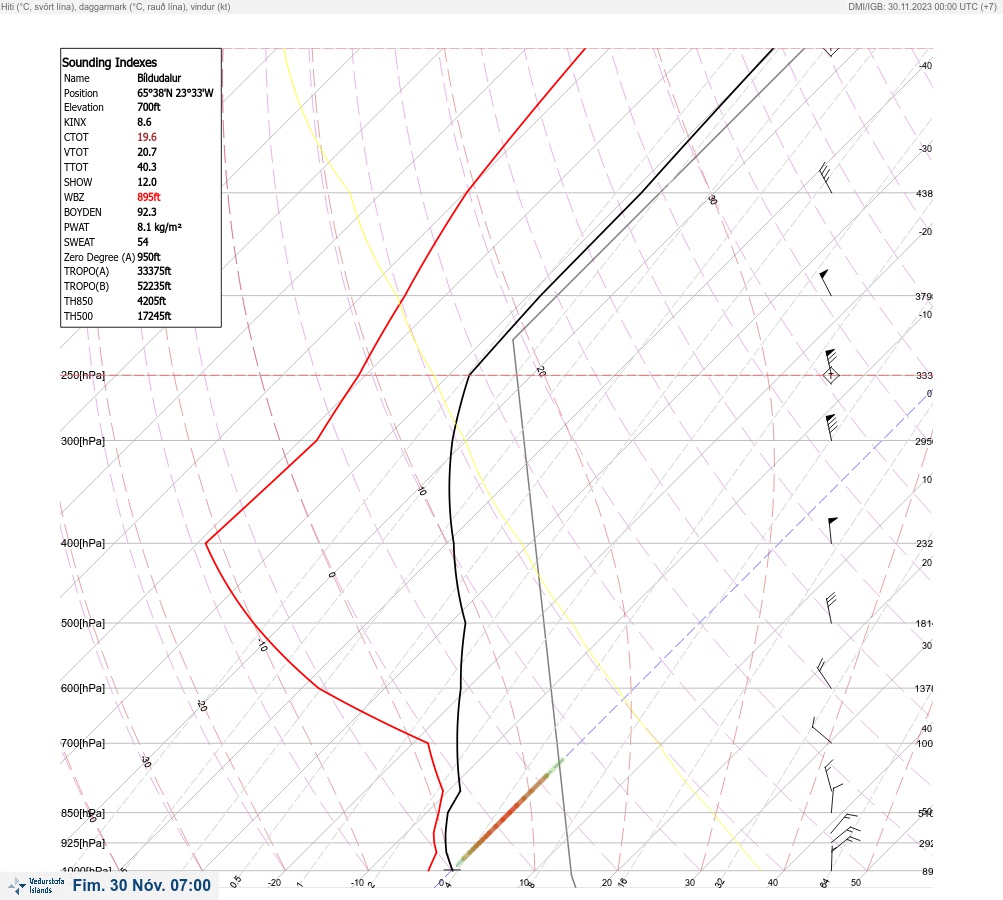Click the 500[hPa] pressure label
Screen dimensions: 1003x900
tap(83, 623)
